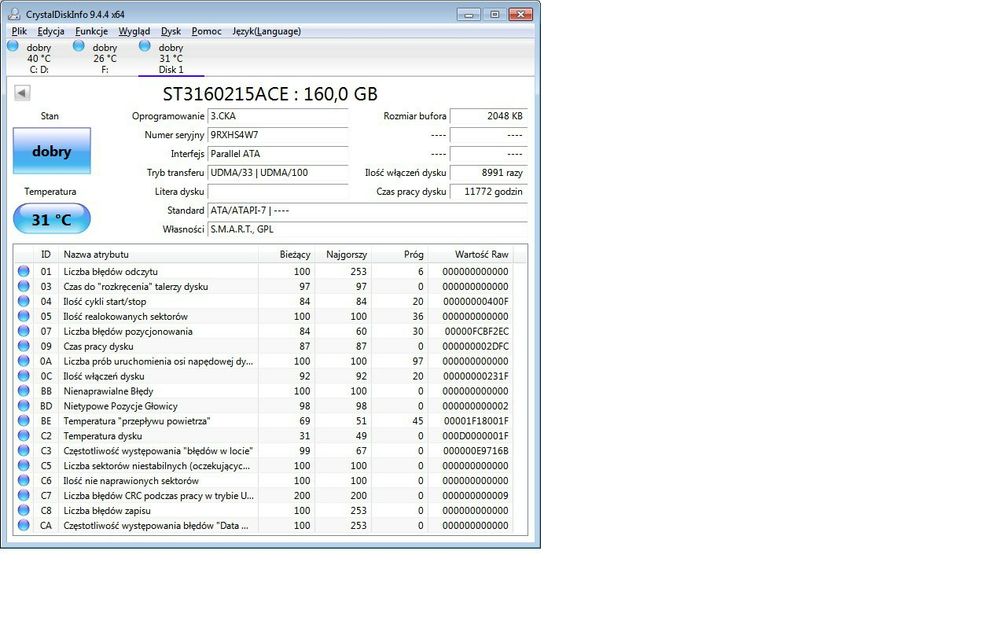This screenshot has width=1000, height=638.
Task: Open the Plik menu
Action: (x=19, y=31)
